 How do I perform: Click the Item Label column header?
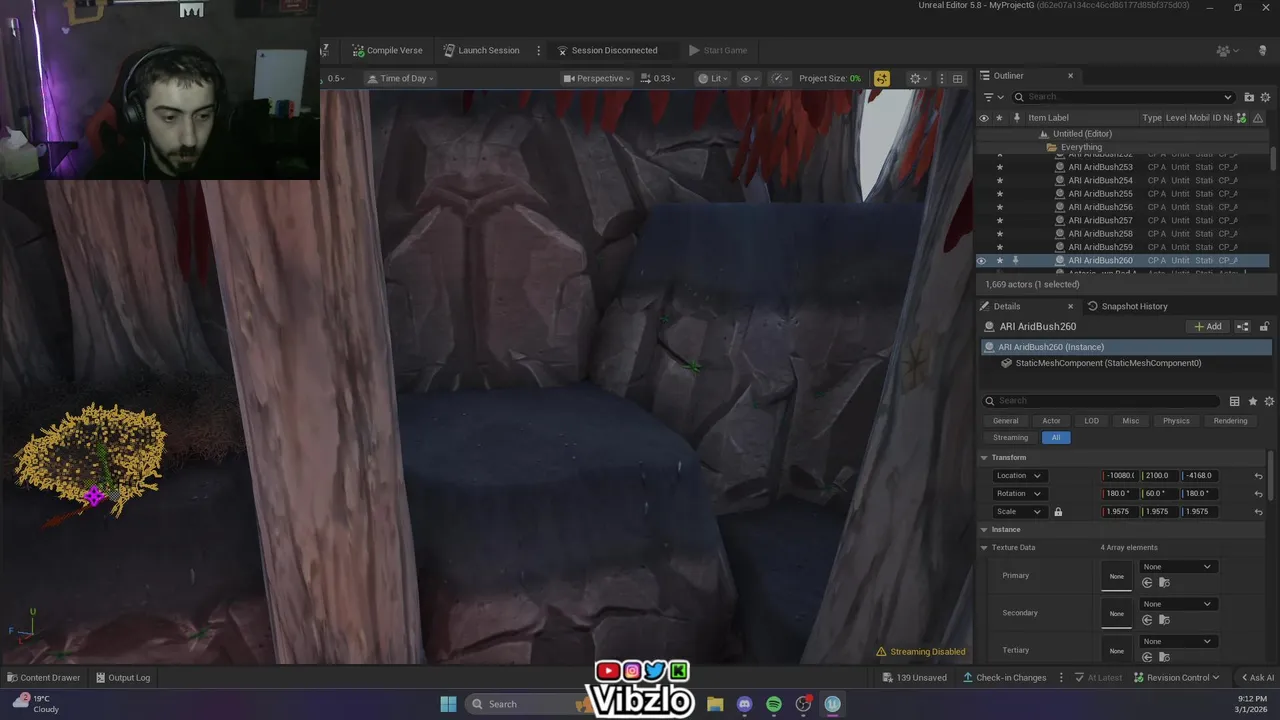click(x=1048, y=118)
